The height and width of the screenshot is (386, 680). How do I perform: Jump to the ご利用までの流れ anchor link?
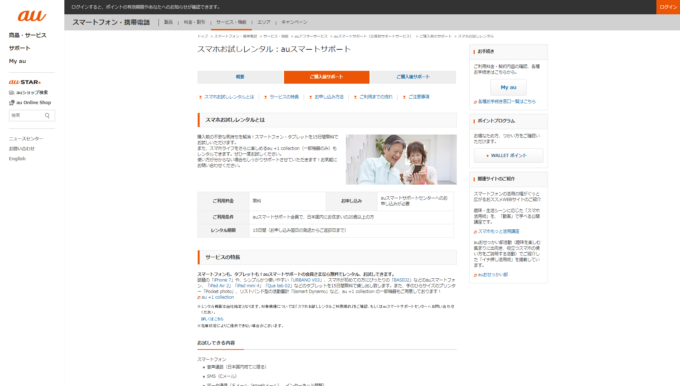tap(376, 97)
